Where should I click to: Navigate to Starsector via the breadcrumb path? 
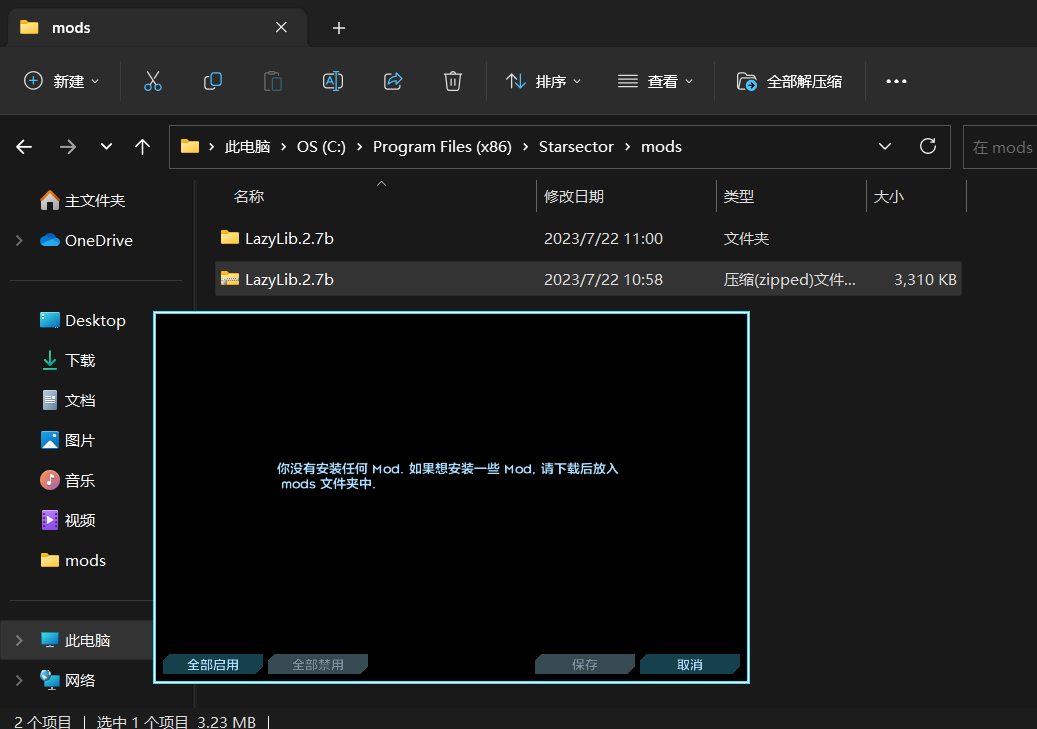[576, 146]
